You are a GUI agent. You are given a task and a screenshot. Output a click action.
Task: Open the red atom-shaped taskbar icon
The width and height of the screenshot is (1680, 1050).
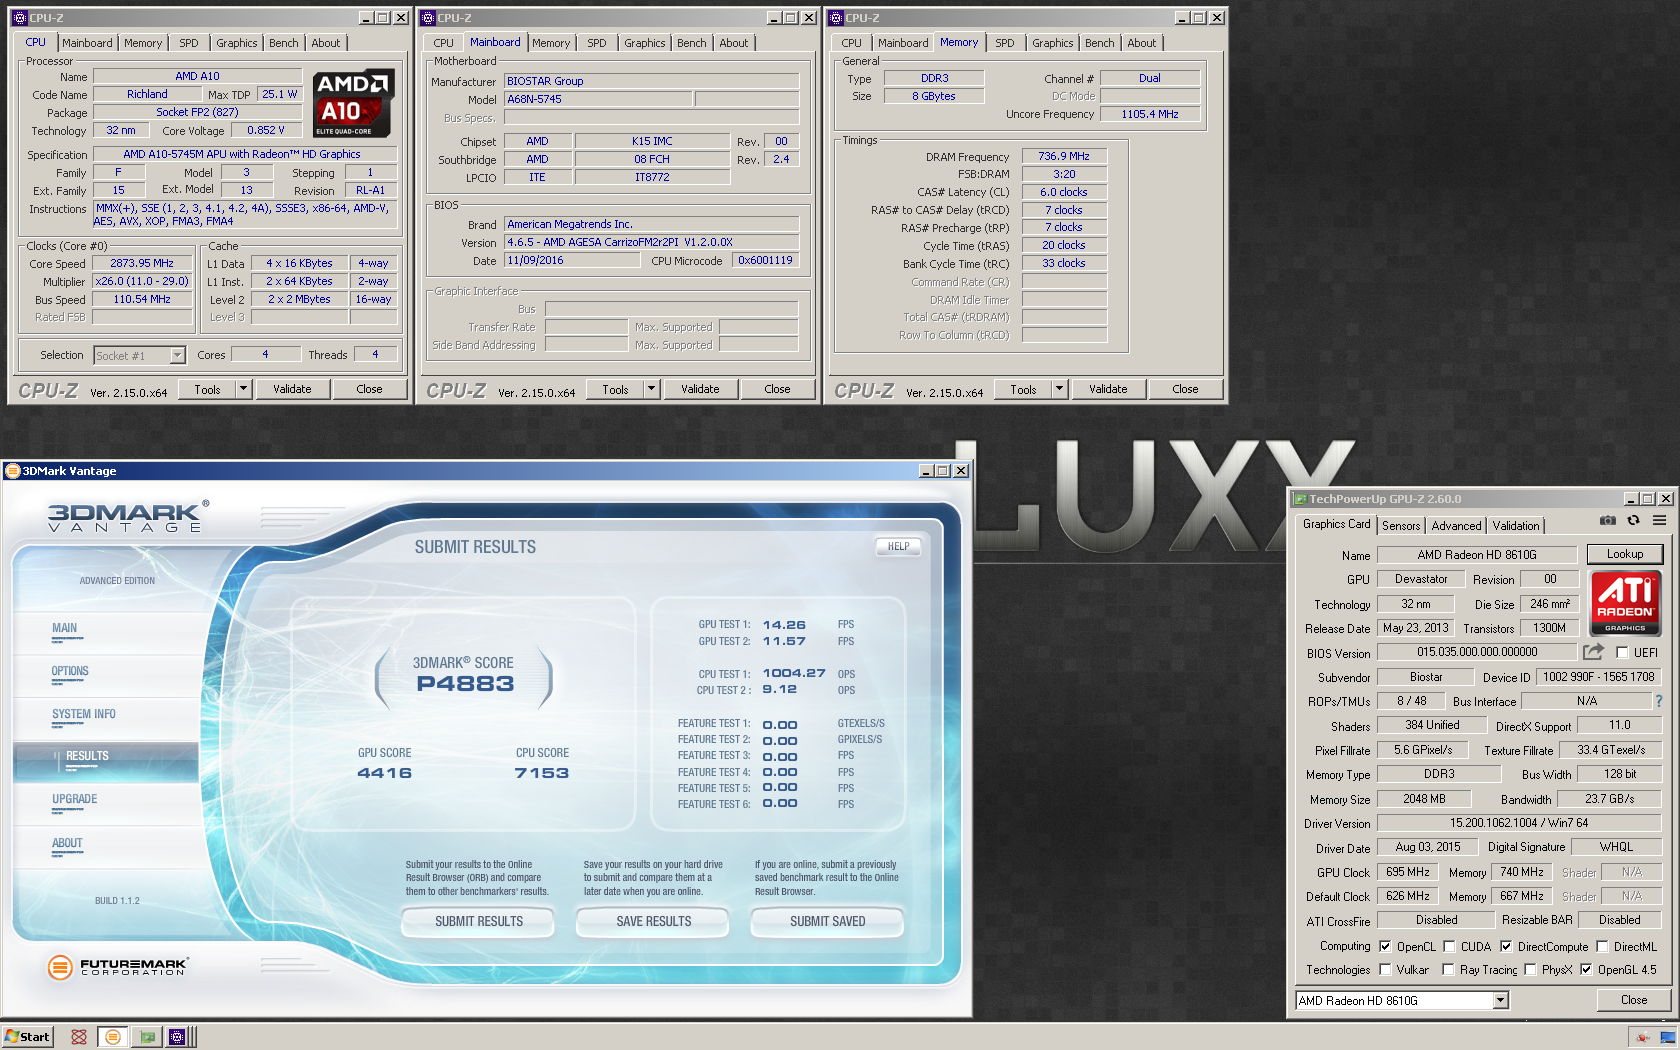pyautogui.click(x=79, y=1037)
